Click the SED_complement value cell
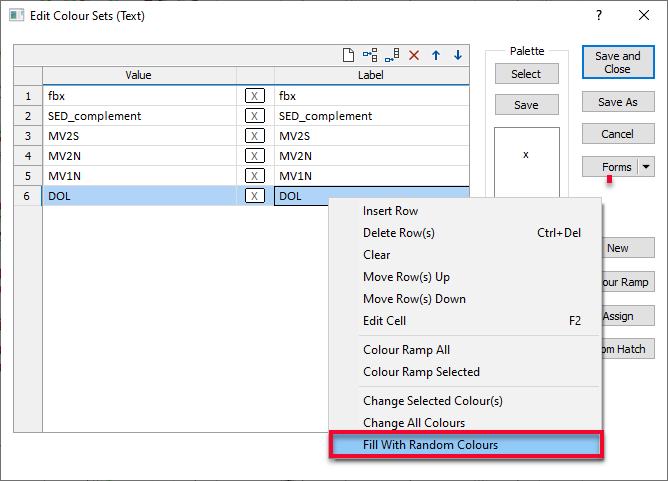 138,116
